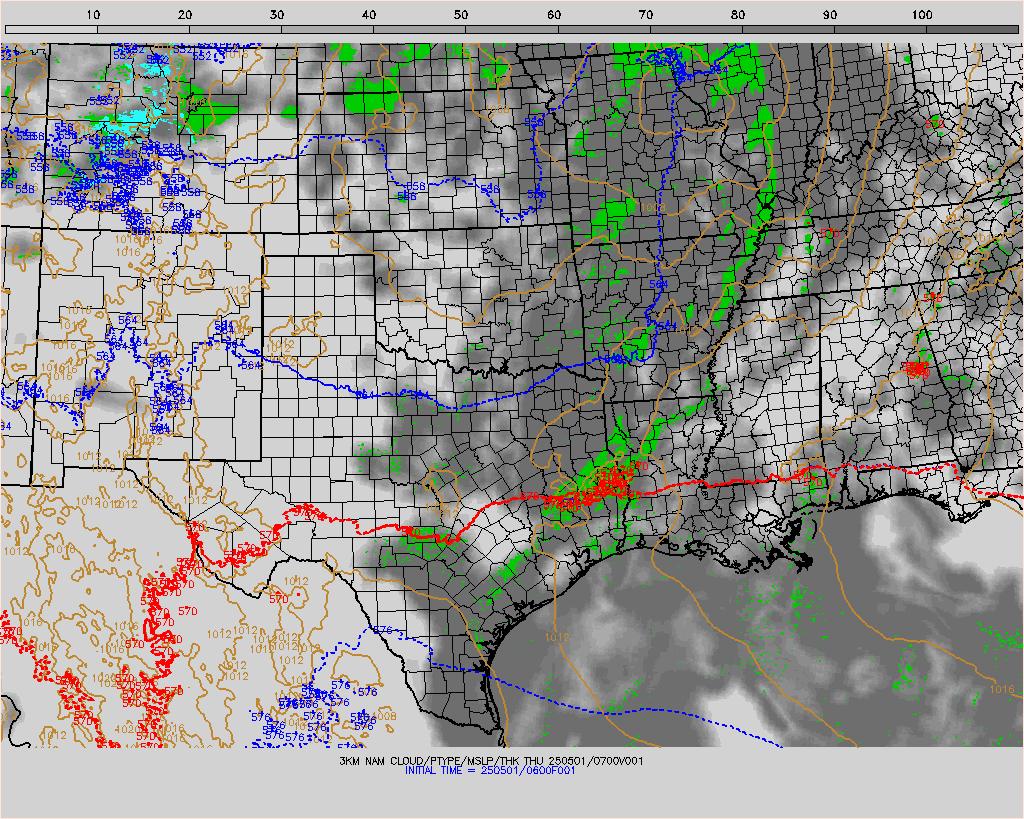The width and height of the screenshot is (1024, 819).
Task: Click the "90" label on cloud scale
Action: tap(830, 15)
